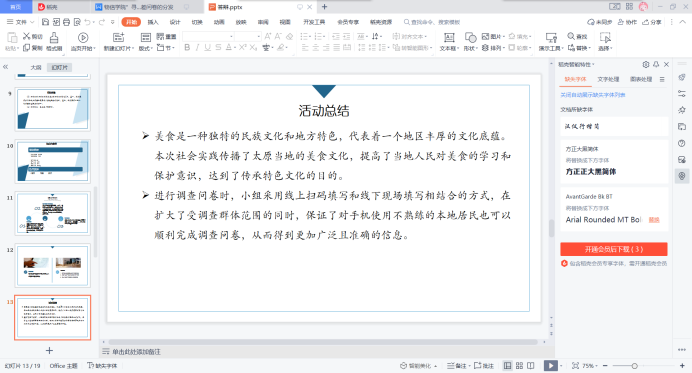The height and width of the screenshot is (373, 692).
Task: Start slideshow from the current slide icon
Action: [83, 38]
